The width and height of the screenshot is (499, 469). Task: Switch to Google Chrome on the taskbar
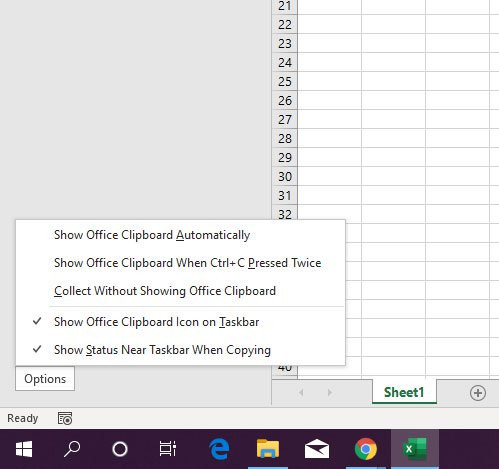[366, 449]
